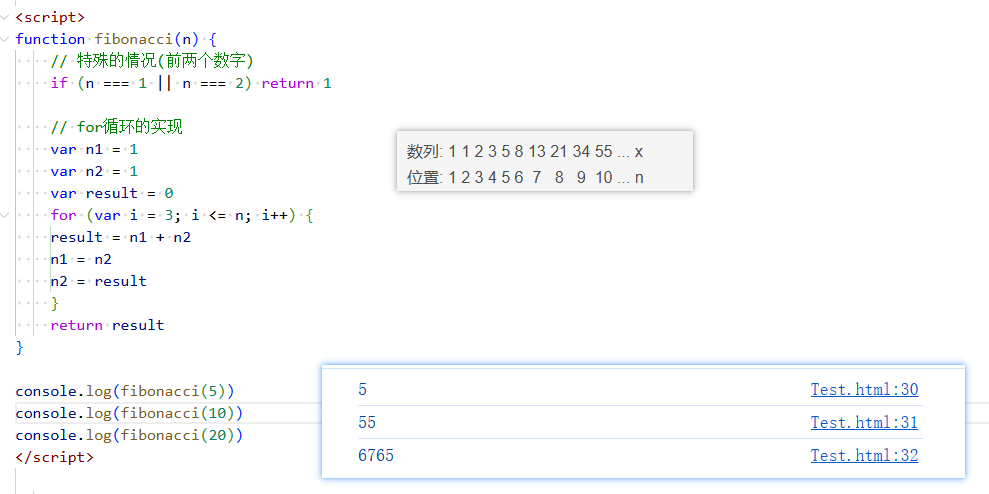The image size is (989, 494).
Task: Click the console.log(fibonacci(10)) line
Action: tap(129, 413)
